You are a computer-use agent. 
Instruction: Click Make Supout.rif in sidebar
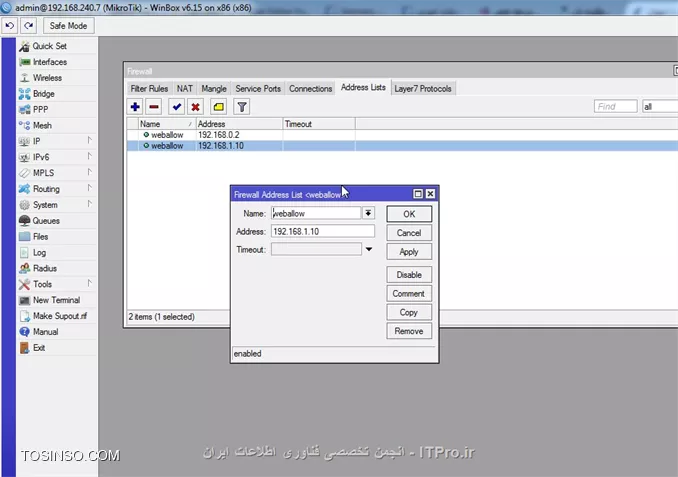click(57, 316)
